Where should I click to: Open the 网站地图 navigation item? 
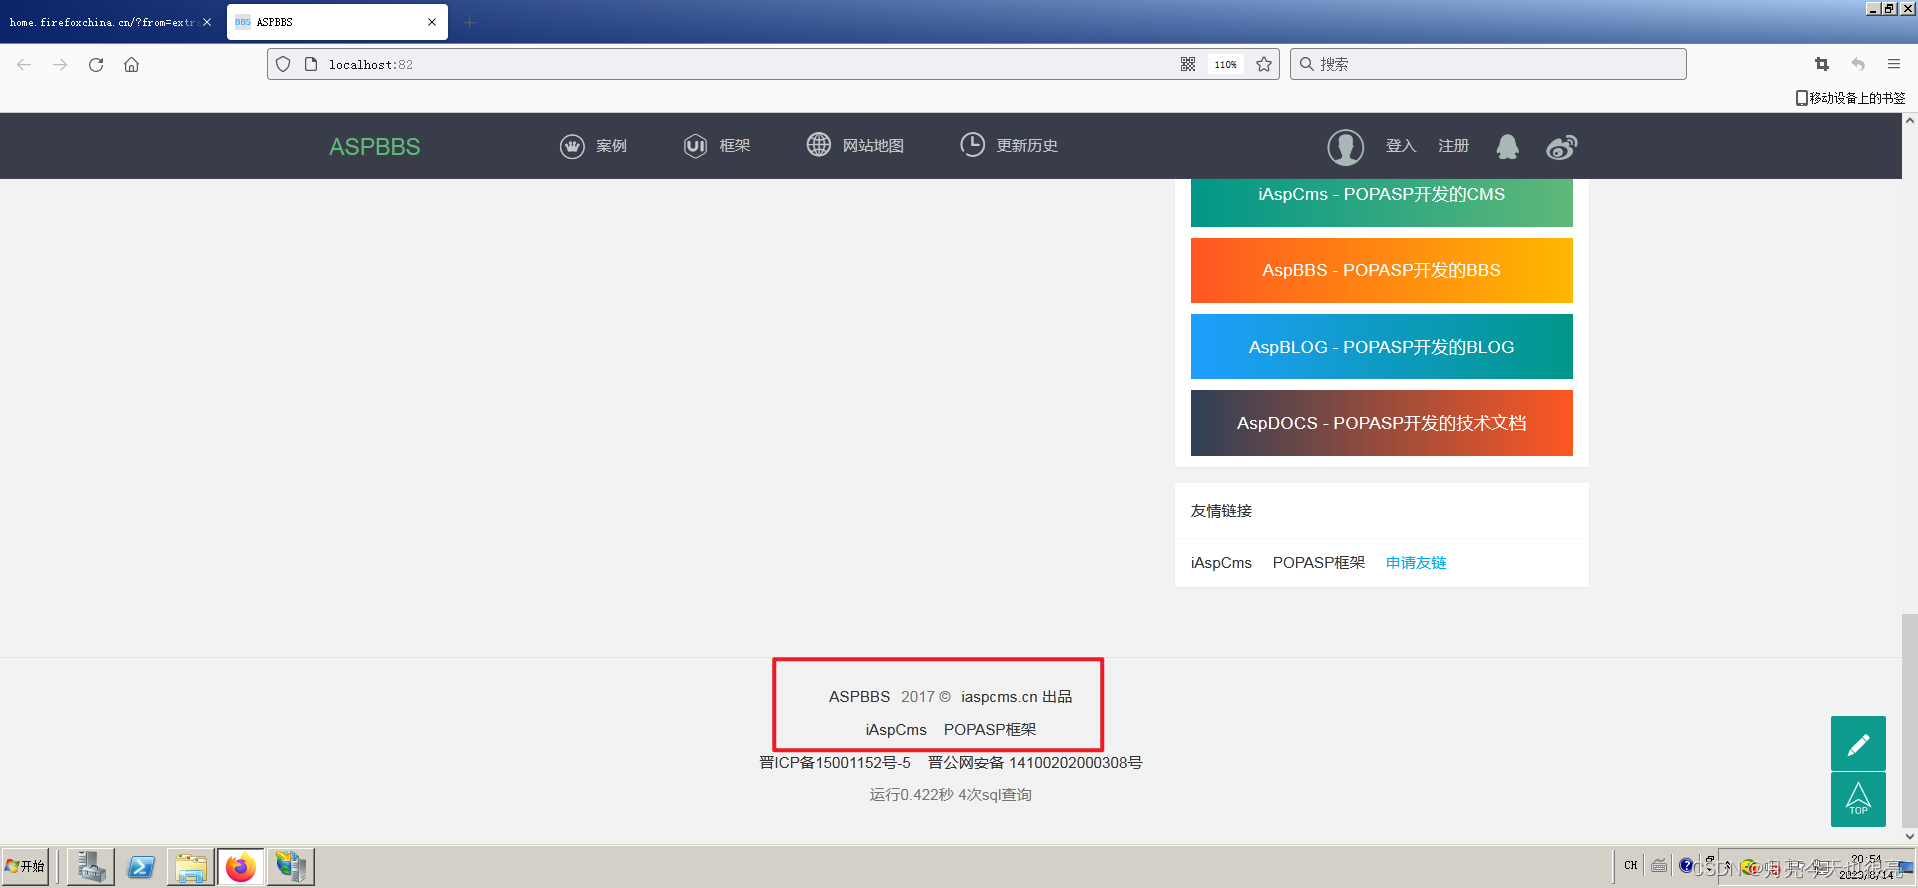pos(873,146)
